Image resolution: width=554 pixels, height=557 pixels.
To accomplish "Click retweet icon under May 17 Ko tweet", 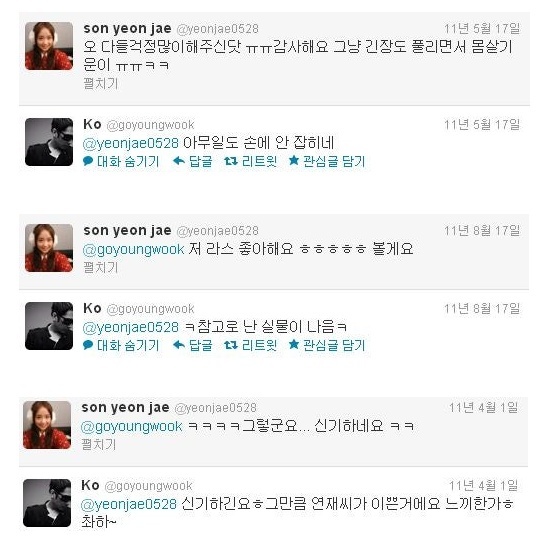I will tap(231, 162).
